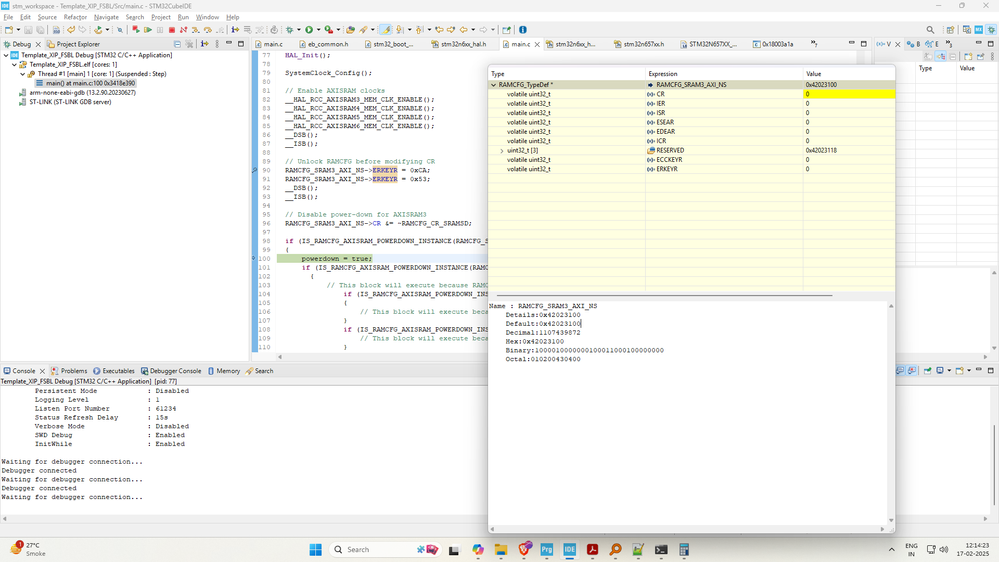
Task: Click the Suspend debug icon
Action: point(160,30)
